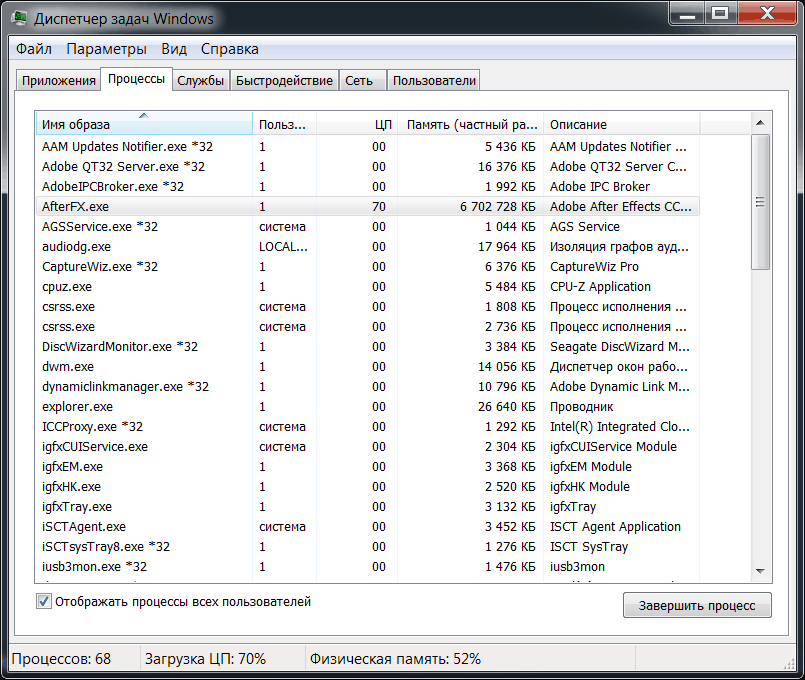805x680 pixels.
Task: Sort by the ЦП column header
Action: (x=357, y=124)
